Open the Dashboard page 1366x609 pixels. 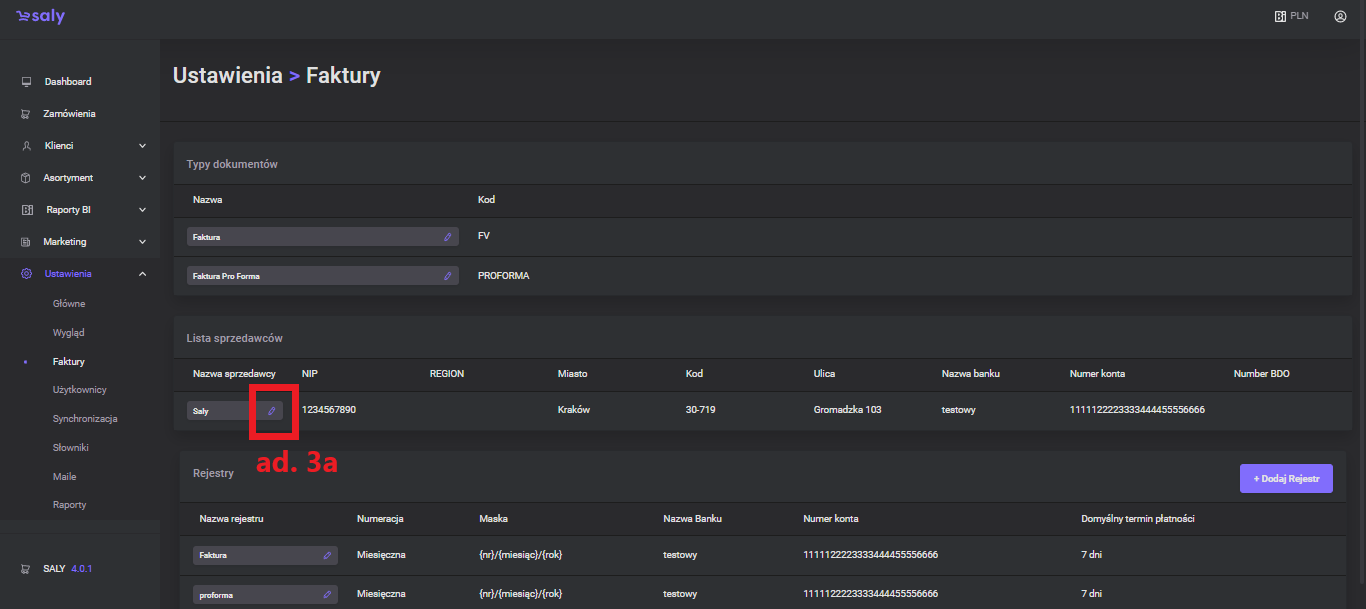(67, 82)
